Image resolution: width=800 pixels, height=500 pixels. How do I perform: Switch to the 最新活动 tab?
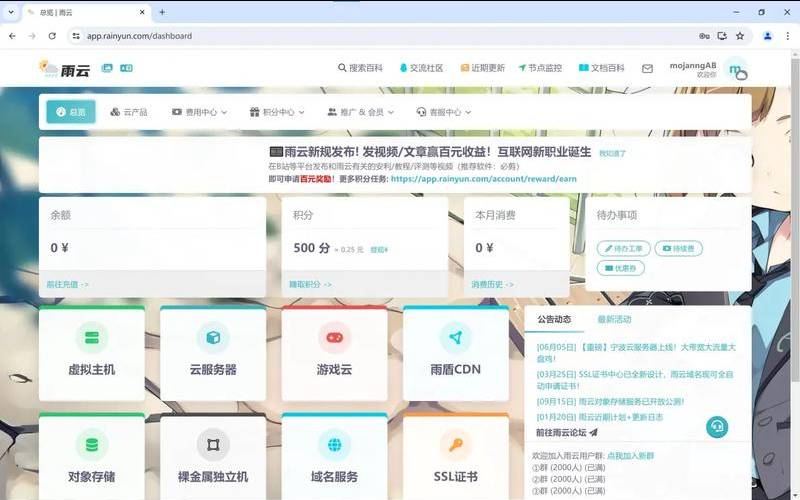[614, 319]
